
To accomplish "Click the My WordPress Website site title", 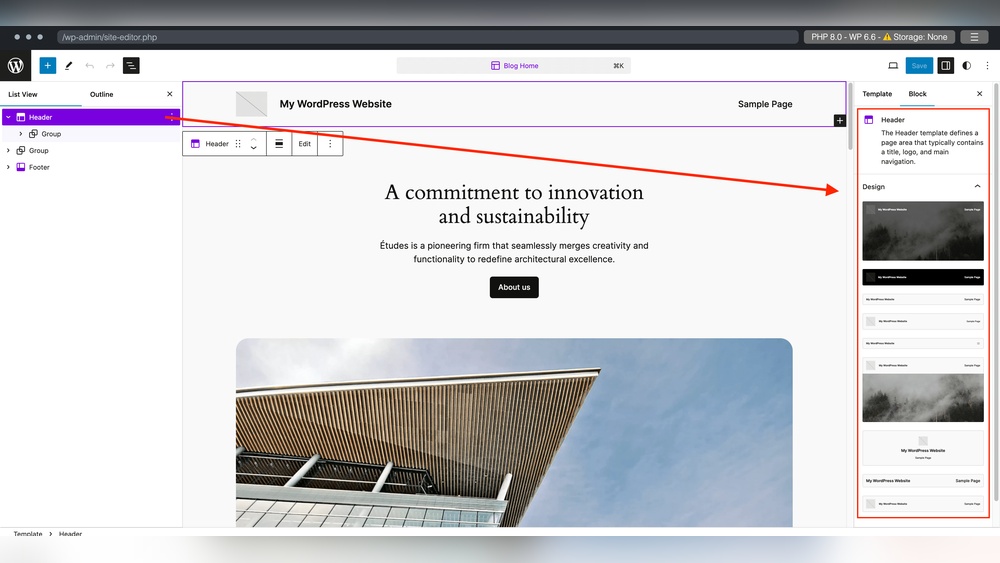I will click(x=335, y=104).
